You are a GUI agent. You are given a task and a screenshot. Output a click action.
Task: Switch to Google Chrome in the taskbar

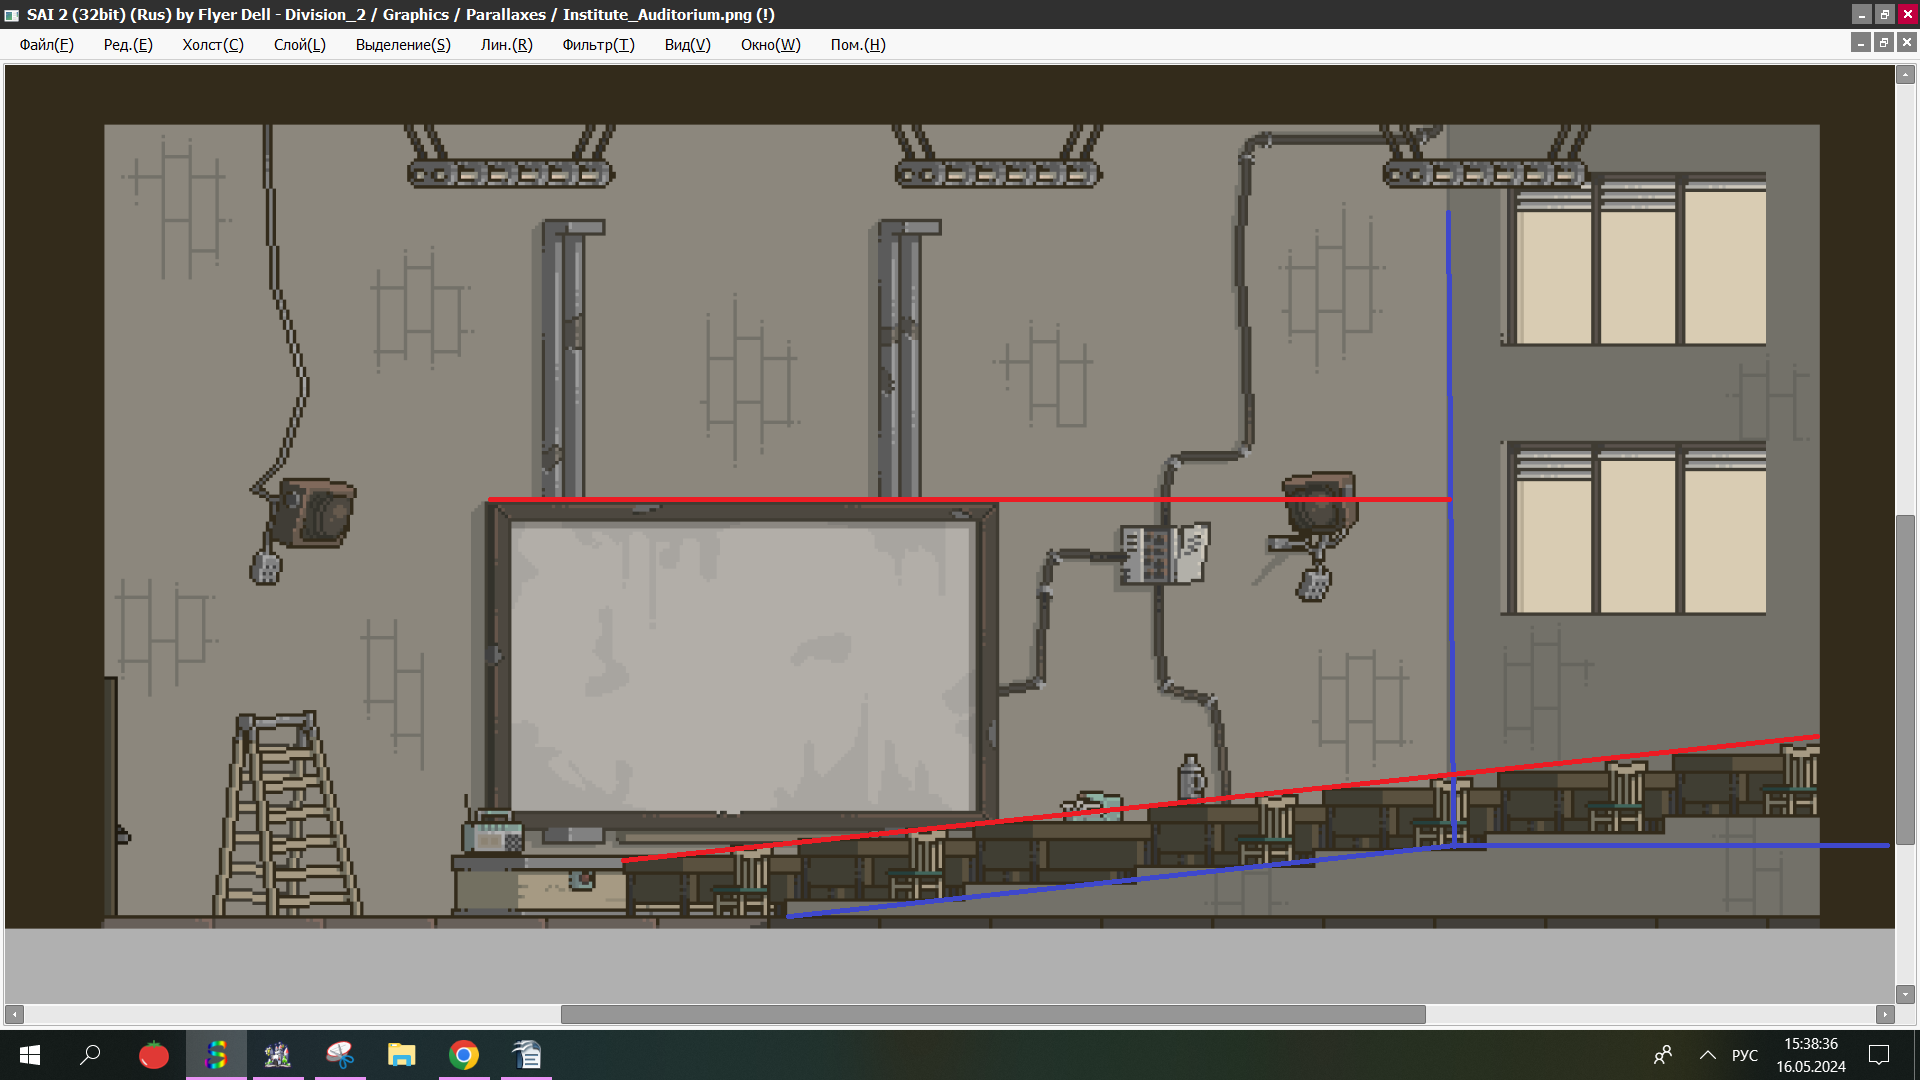[464, 1055]
